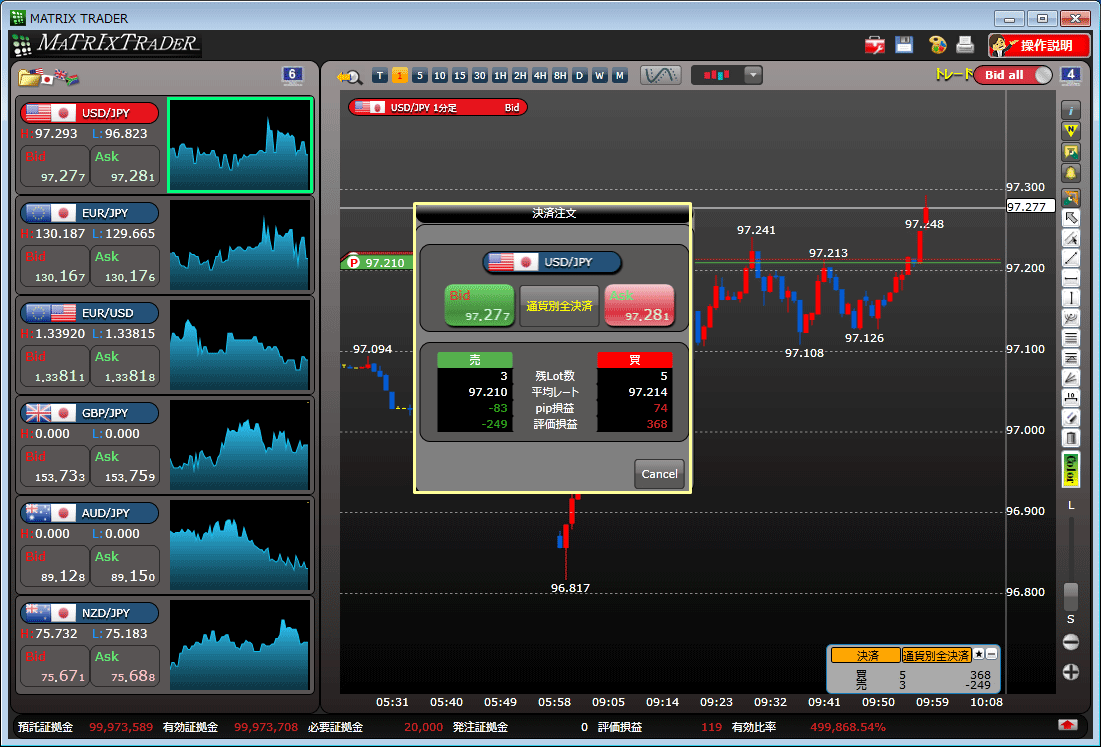
Task: Select the 1H timeframe
Action: click(x=500, y=76)
